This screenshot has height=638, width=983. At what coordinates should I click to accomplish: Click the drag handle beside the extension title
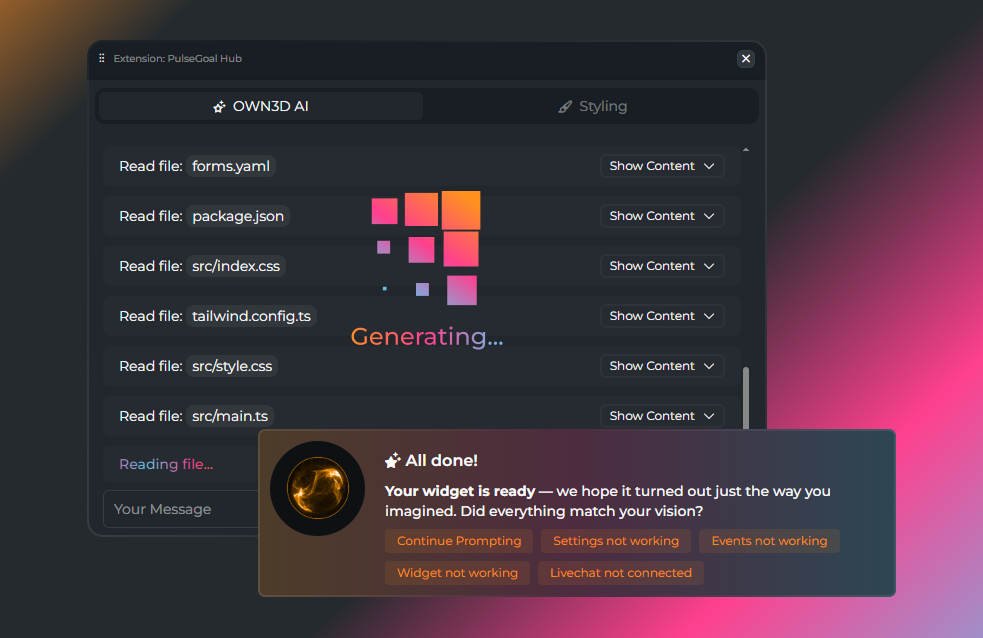[x=102, y=59]
